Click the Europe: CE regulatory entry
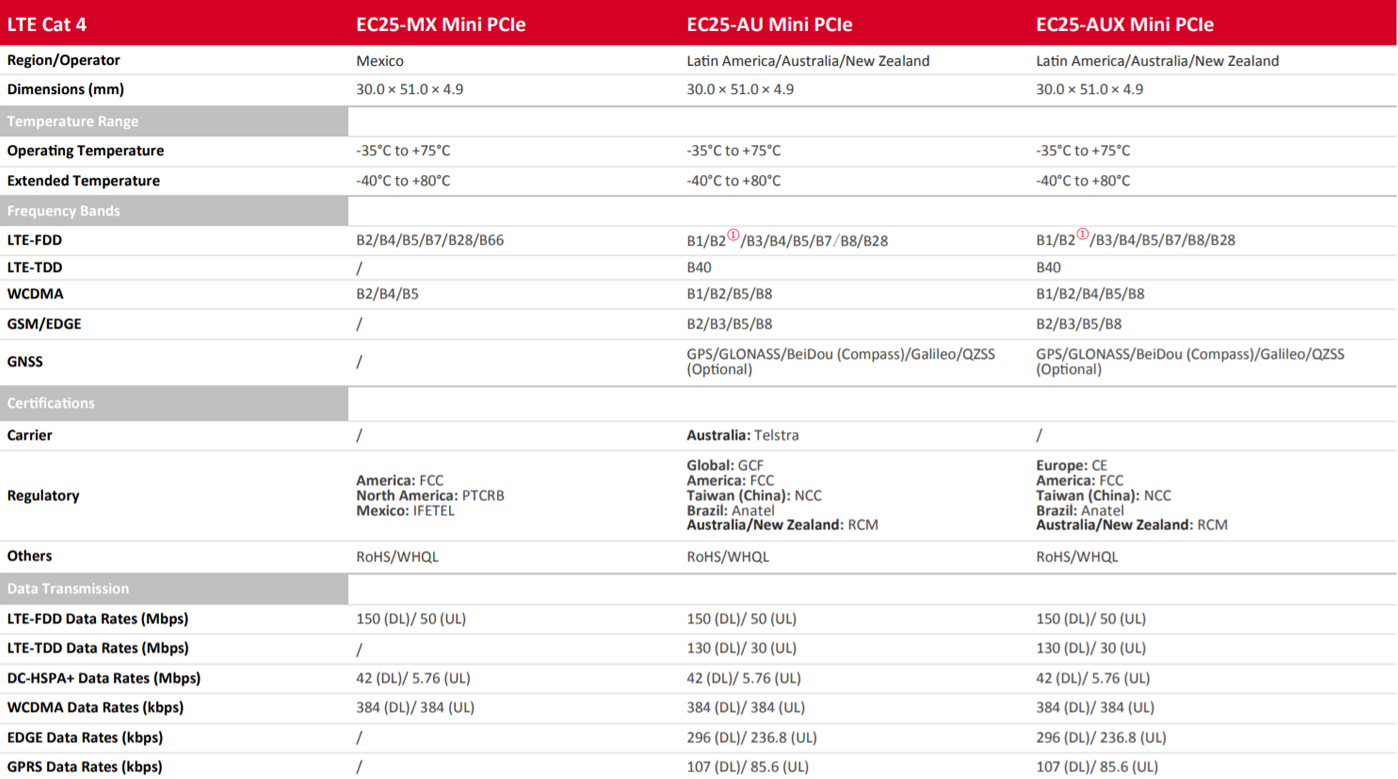Image resolution: width=1398 pixels, height=779 pixels. pos(1074,466)
